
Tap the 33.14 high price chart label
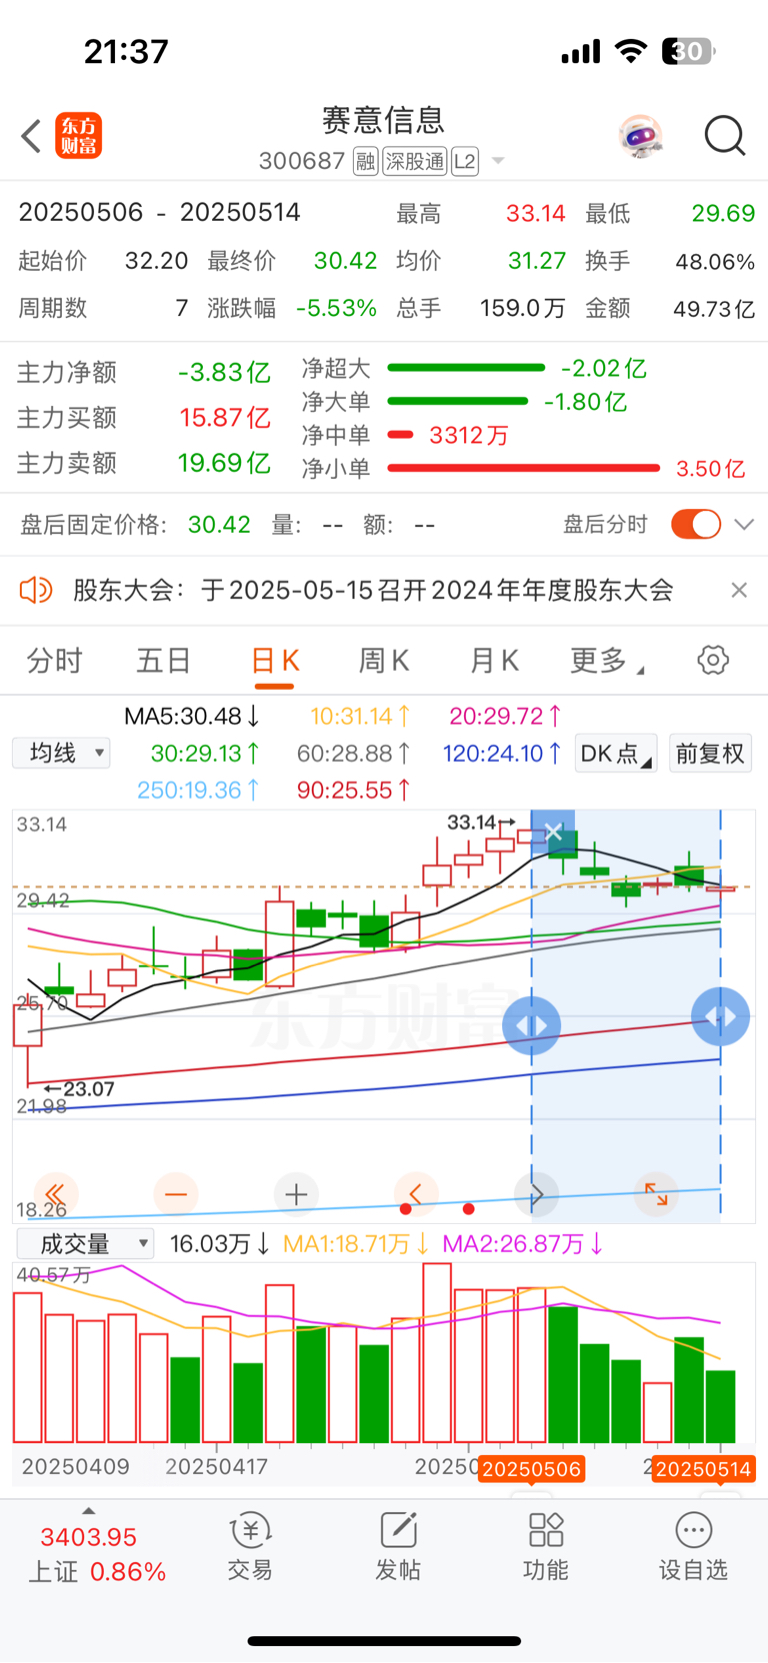[480, 822]
